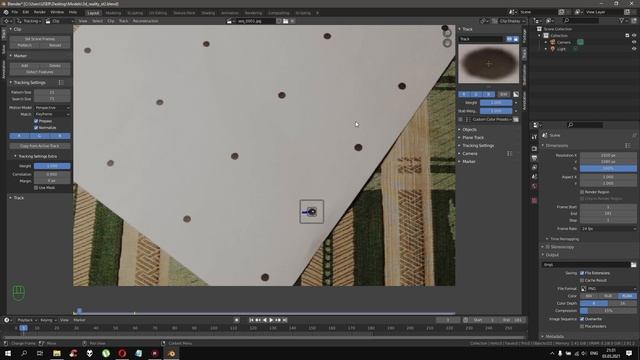640x360 pixels.
Task: Adjust the Compression slider
Action: 608,311
